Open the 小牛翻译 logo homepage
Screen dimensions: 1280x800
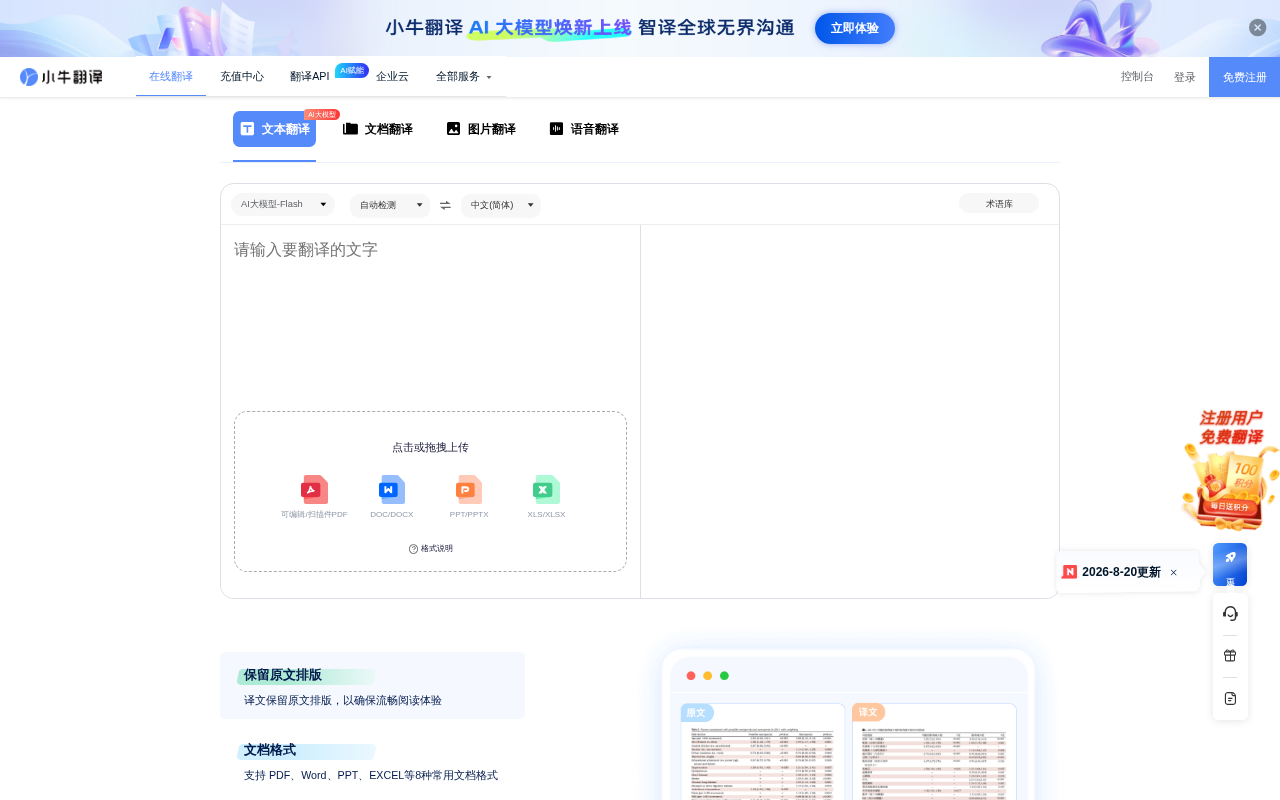[x=61, y=77]
